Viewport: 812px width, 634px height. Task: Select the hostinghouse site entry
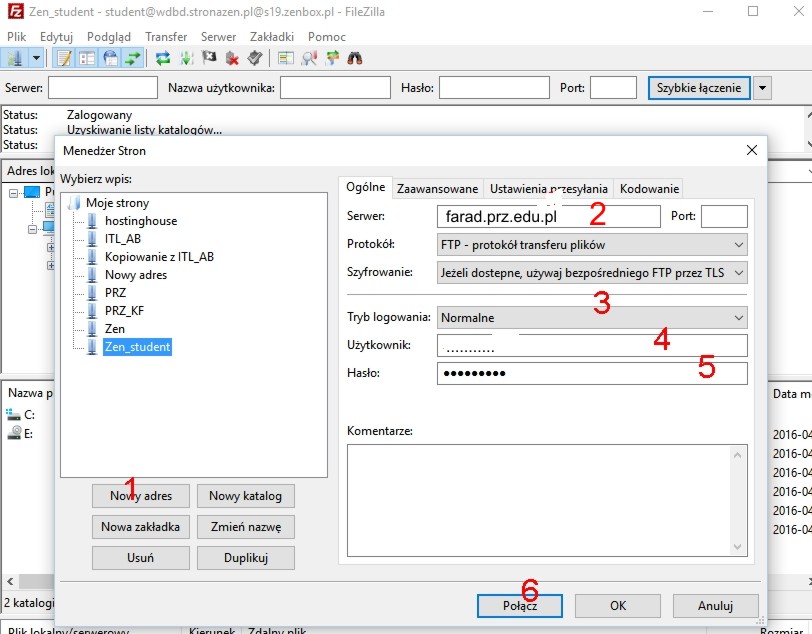click(141, 221)
